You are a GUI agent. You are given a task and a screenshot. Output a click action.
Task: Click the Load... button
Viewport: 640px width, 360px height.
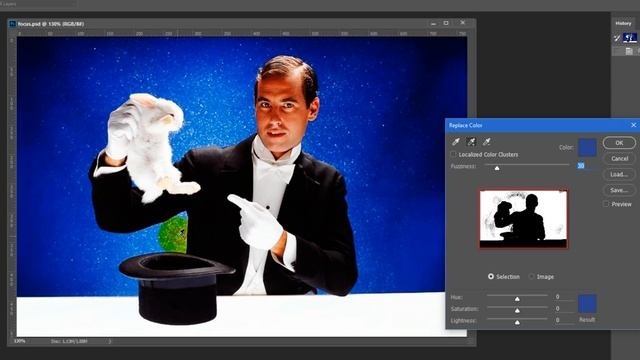coord(619,174)
